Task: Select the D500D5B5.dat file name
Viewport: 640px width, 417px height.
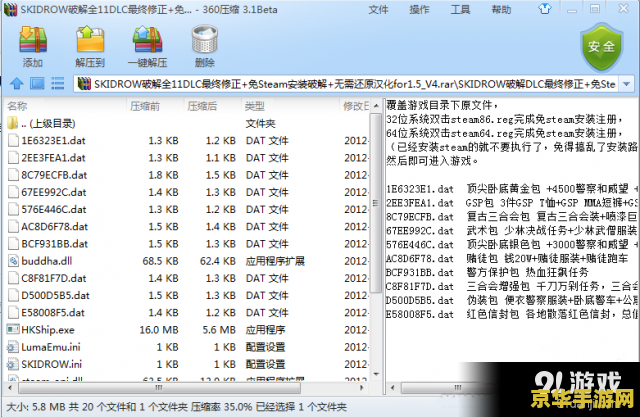Action: pyautogui.click(x=56, y=295)
